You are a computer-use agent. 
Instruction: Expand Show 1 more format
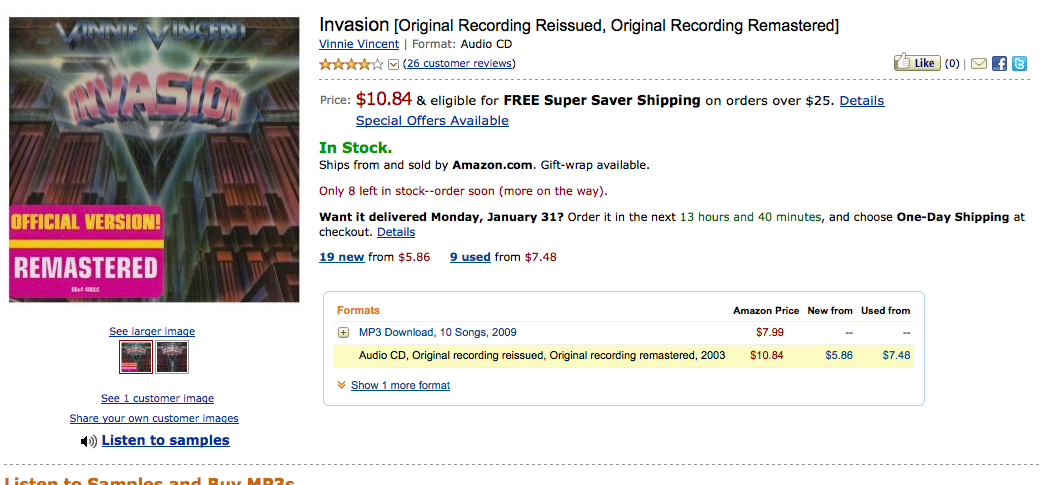(x=400, y=385)
